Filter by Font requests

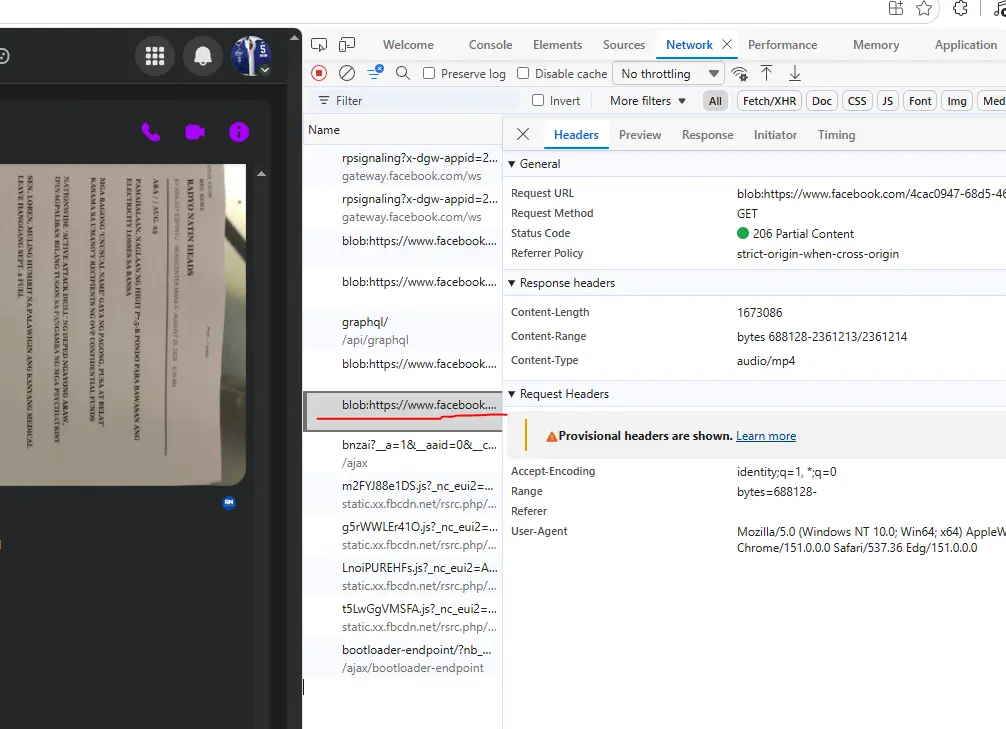[x=919, y=101]
